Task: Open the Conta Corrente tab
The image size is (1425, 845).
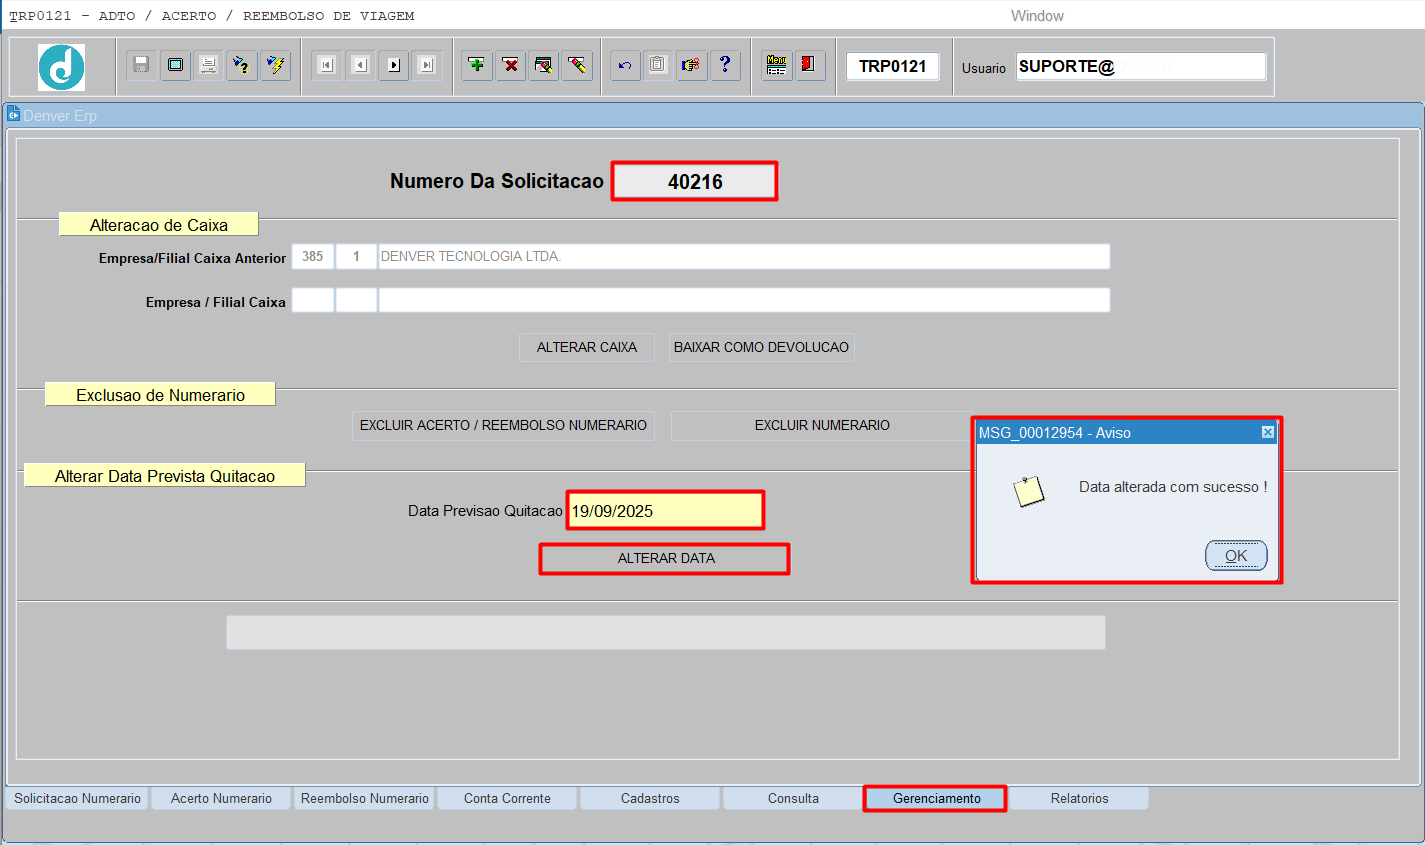Action: [x=507, y=798]
